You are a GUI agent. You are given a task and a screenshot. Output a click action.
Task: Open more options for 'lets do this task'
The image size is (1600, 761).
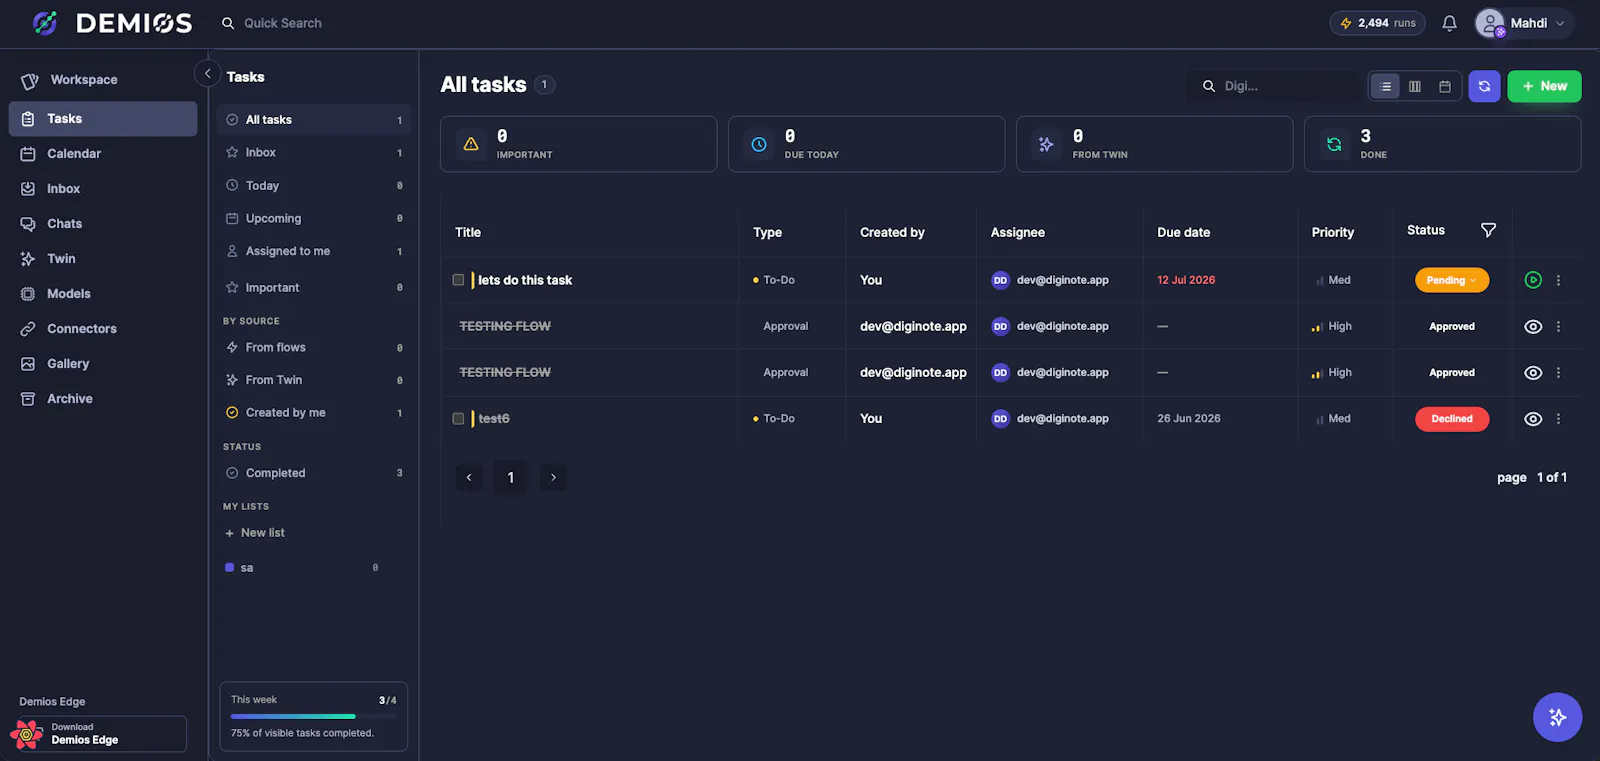[x=1558, y=280]
